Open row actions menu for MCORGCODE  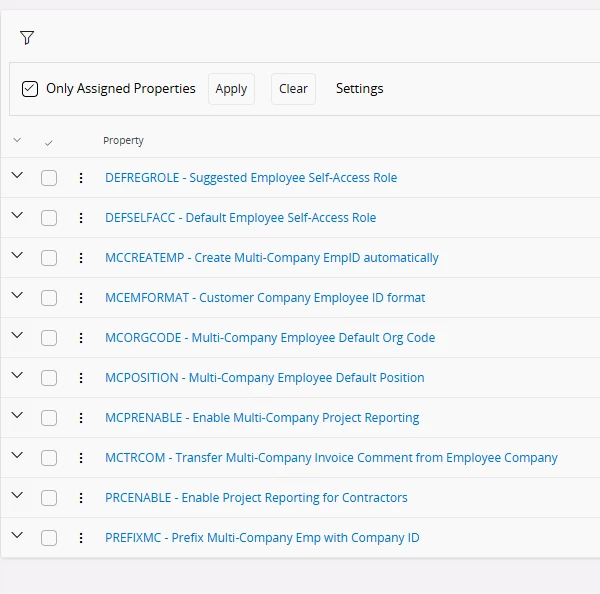81,338
